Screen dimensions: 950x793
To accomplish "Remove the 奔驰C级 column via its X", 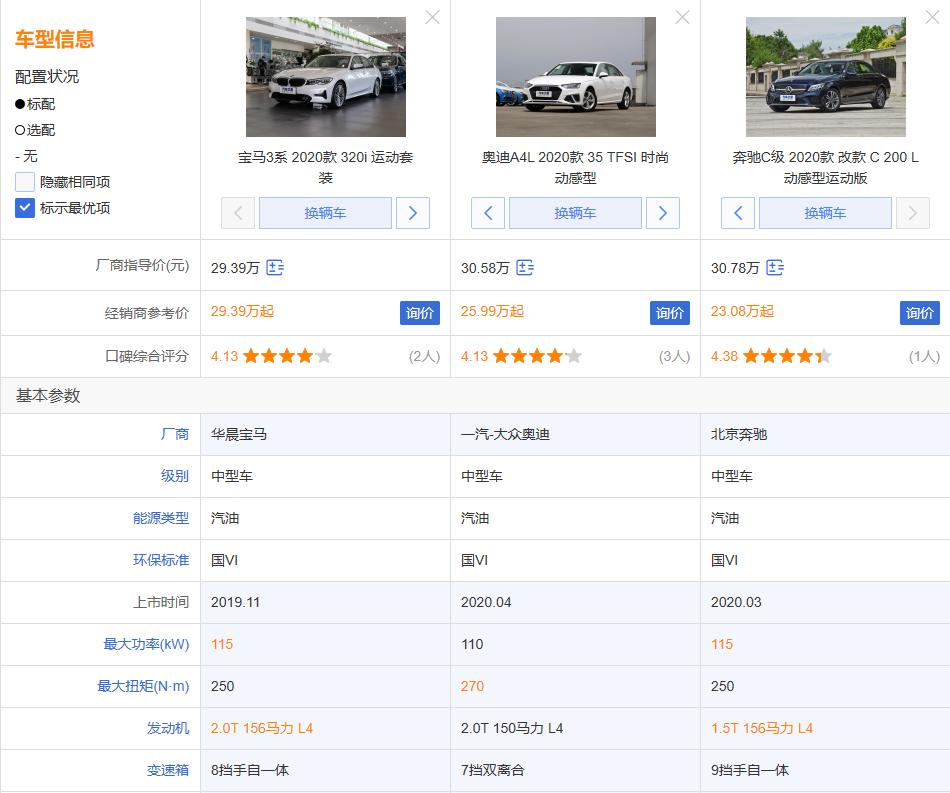I will click(x=932, y=17).
